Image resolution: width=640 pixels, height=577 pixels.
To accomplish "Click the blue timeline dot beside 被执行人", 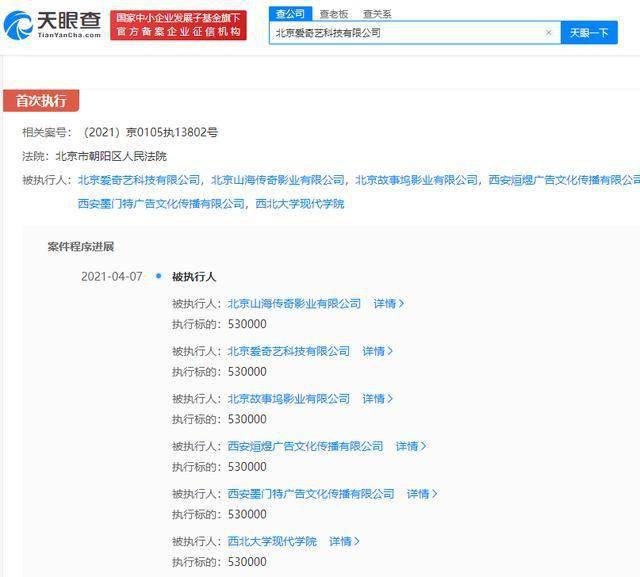I will click(159, 276).
